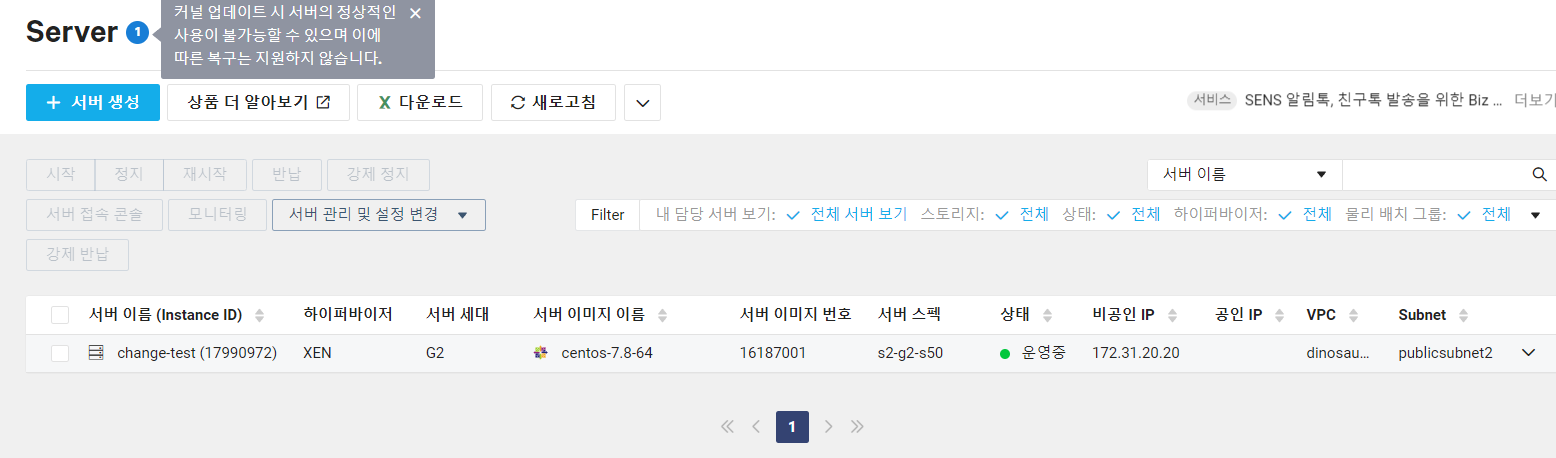Check the change-test server row checkbox
Image resolution: width=1556 pixels, height=458 pixels.
coord(60,353)
